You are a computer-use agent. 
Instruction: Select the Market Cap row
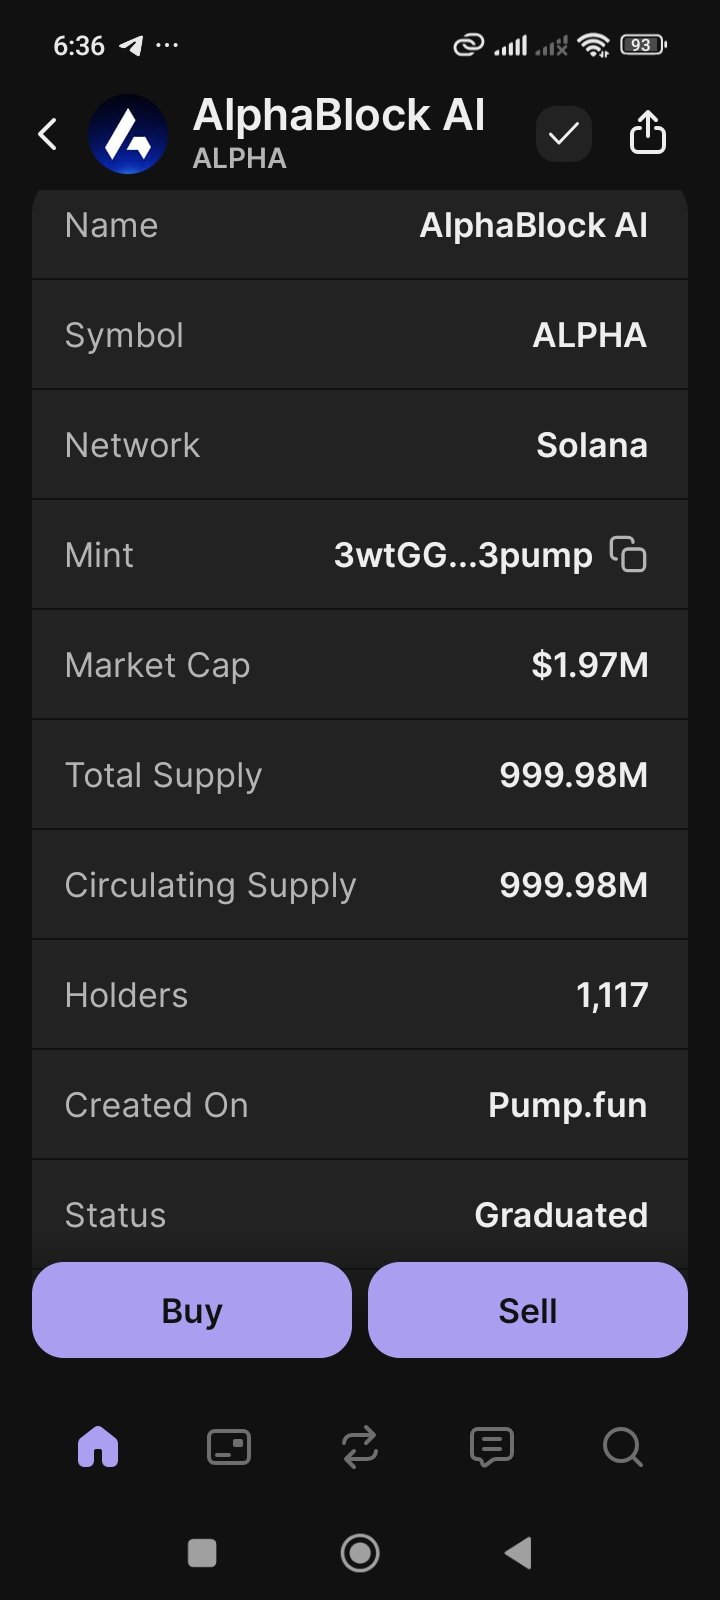click(360, 665)
